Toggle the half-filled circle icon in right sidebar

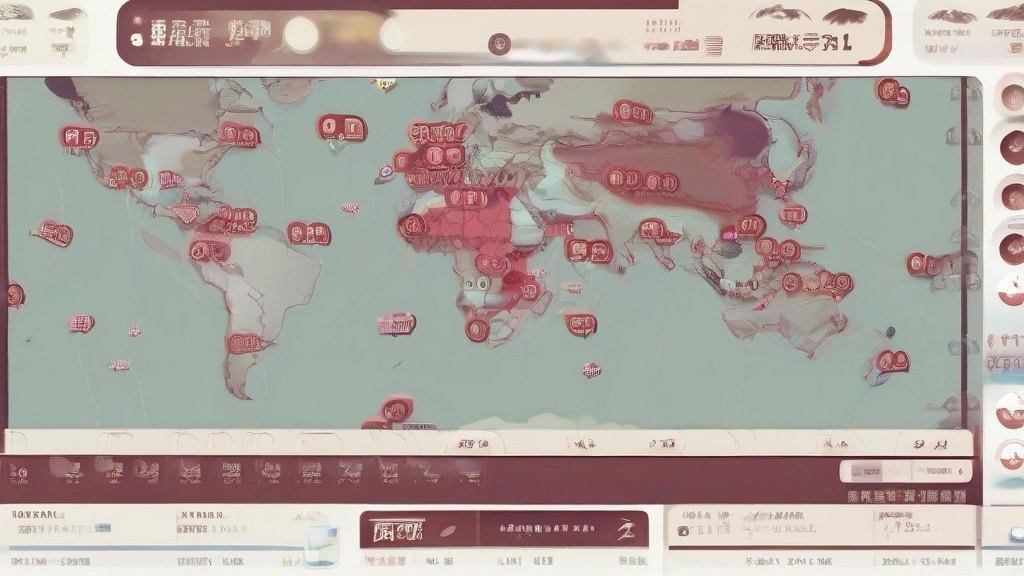coord(1010,291)
